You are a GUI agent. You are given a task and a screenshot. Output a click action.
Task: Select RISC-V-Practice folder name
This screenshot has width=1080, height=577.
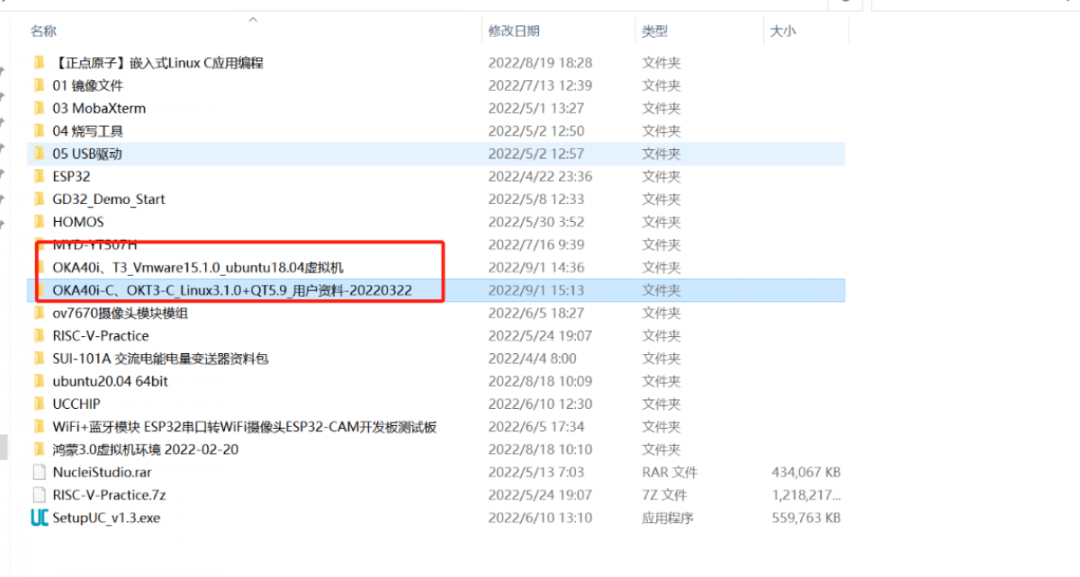101,335
